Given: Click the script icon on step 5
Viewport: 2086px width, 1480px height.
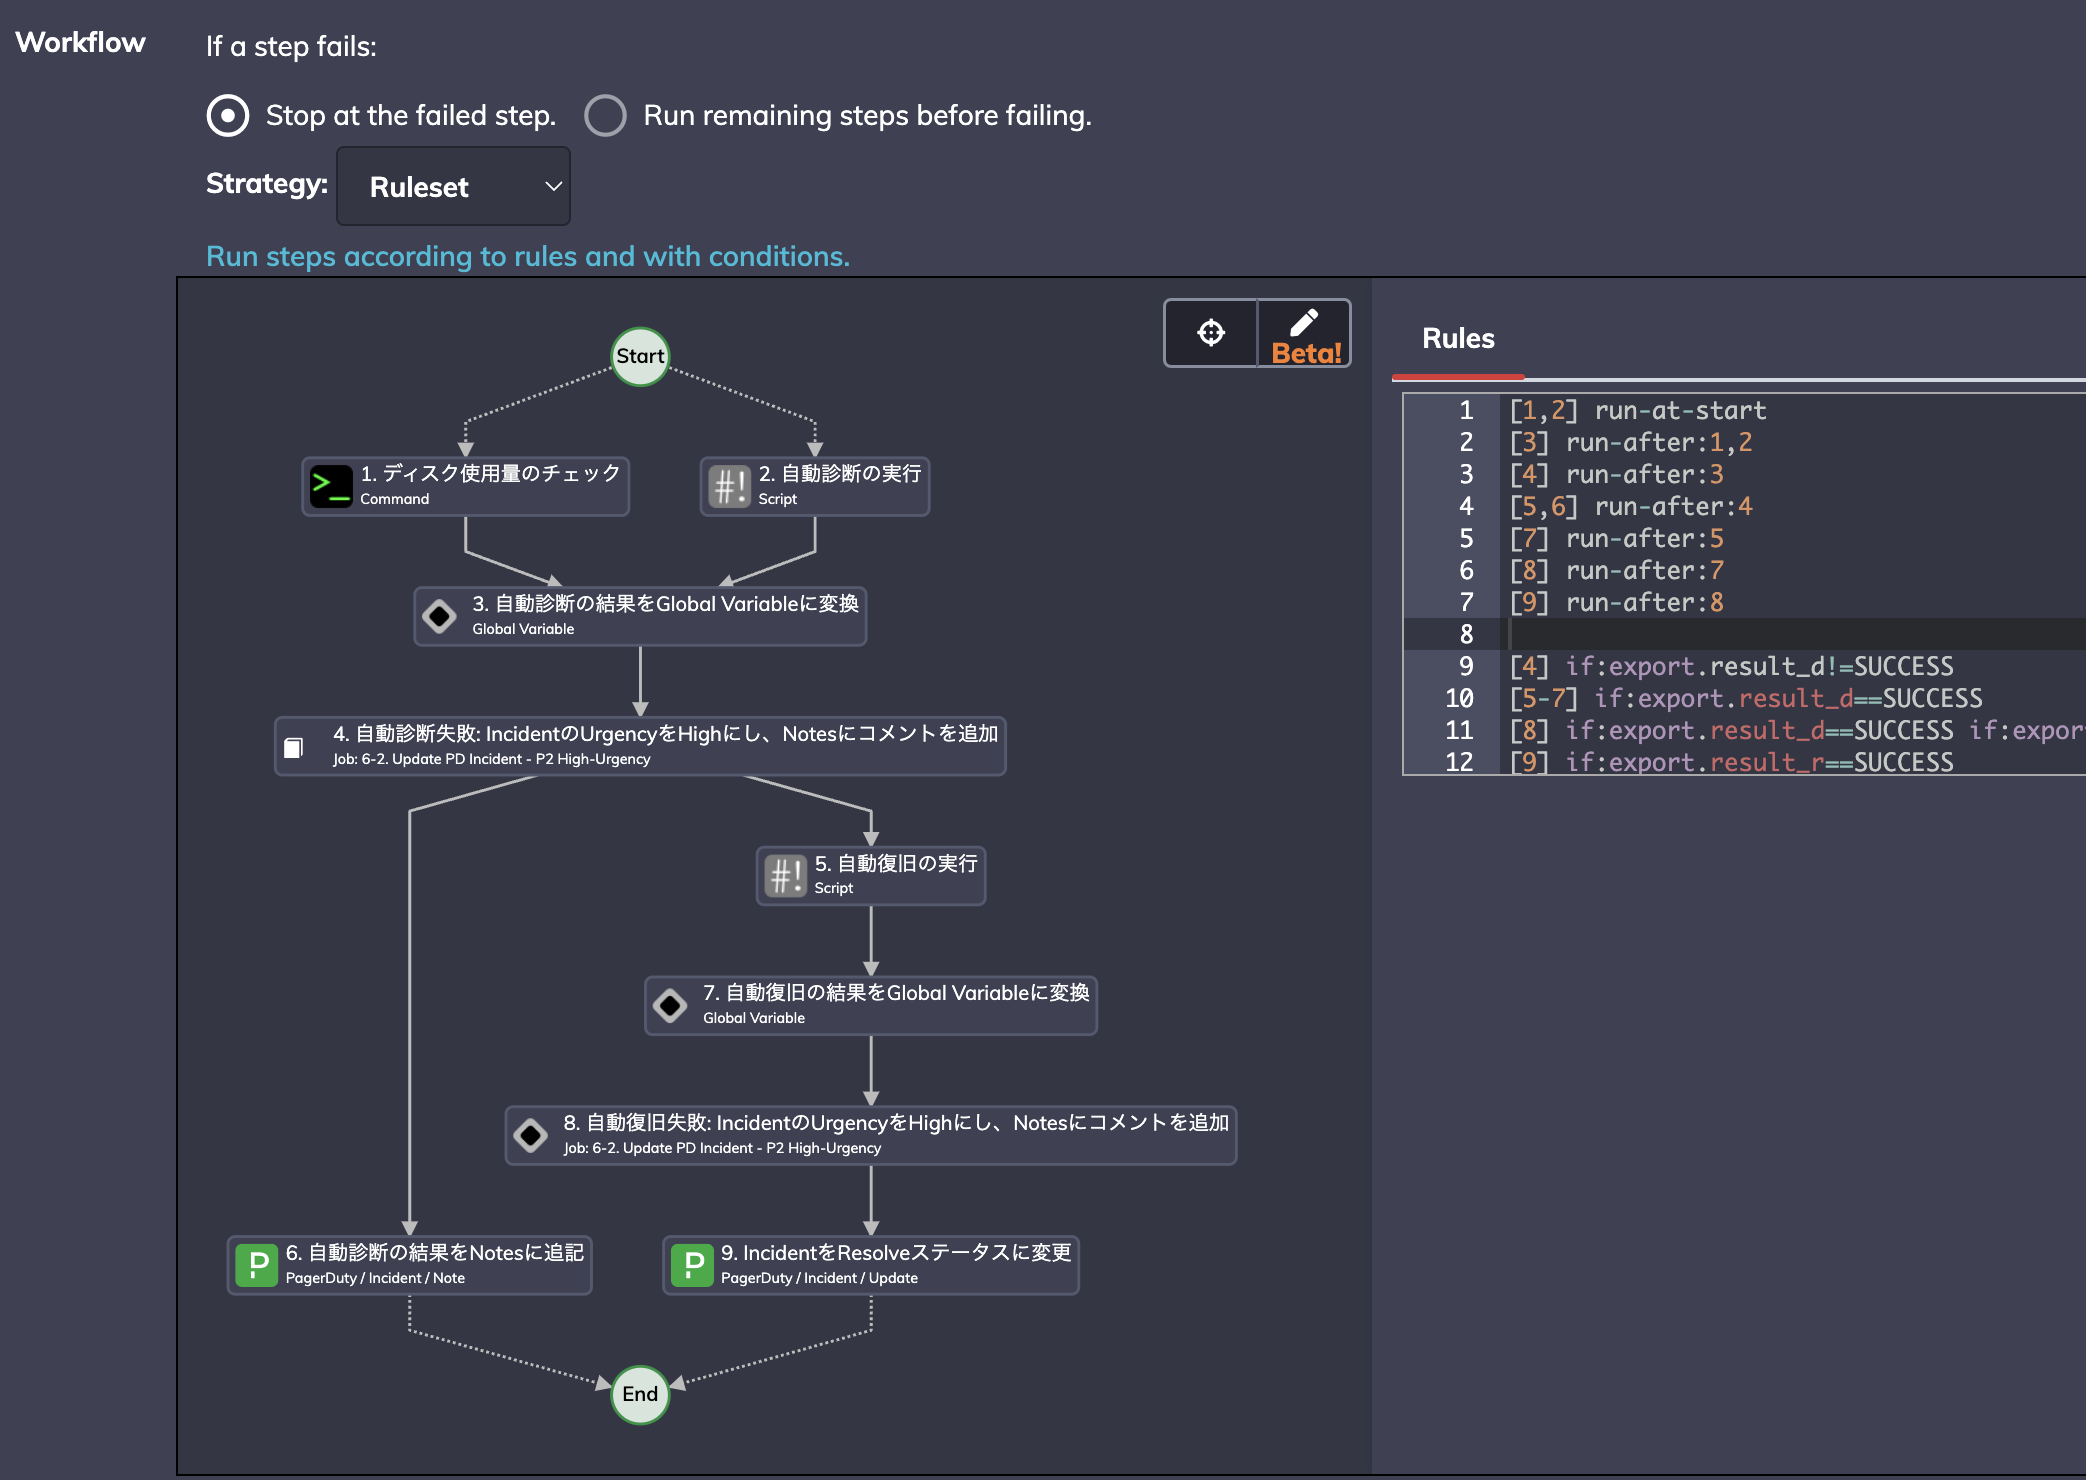Looking at the screenshot, I should (x=785, y=876).
